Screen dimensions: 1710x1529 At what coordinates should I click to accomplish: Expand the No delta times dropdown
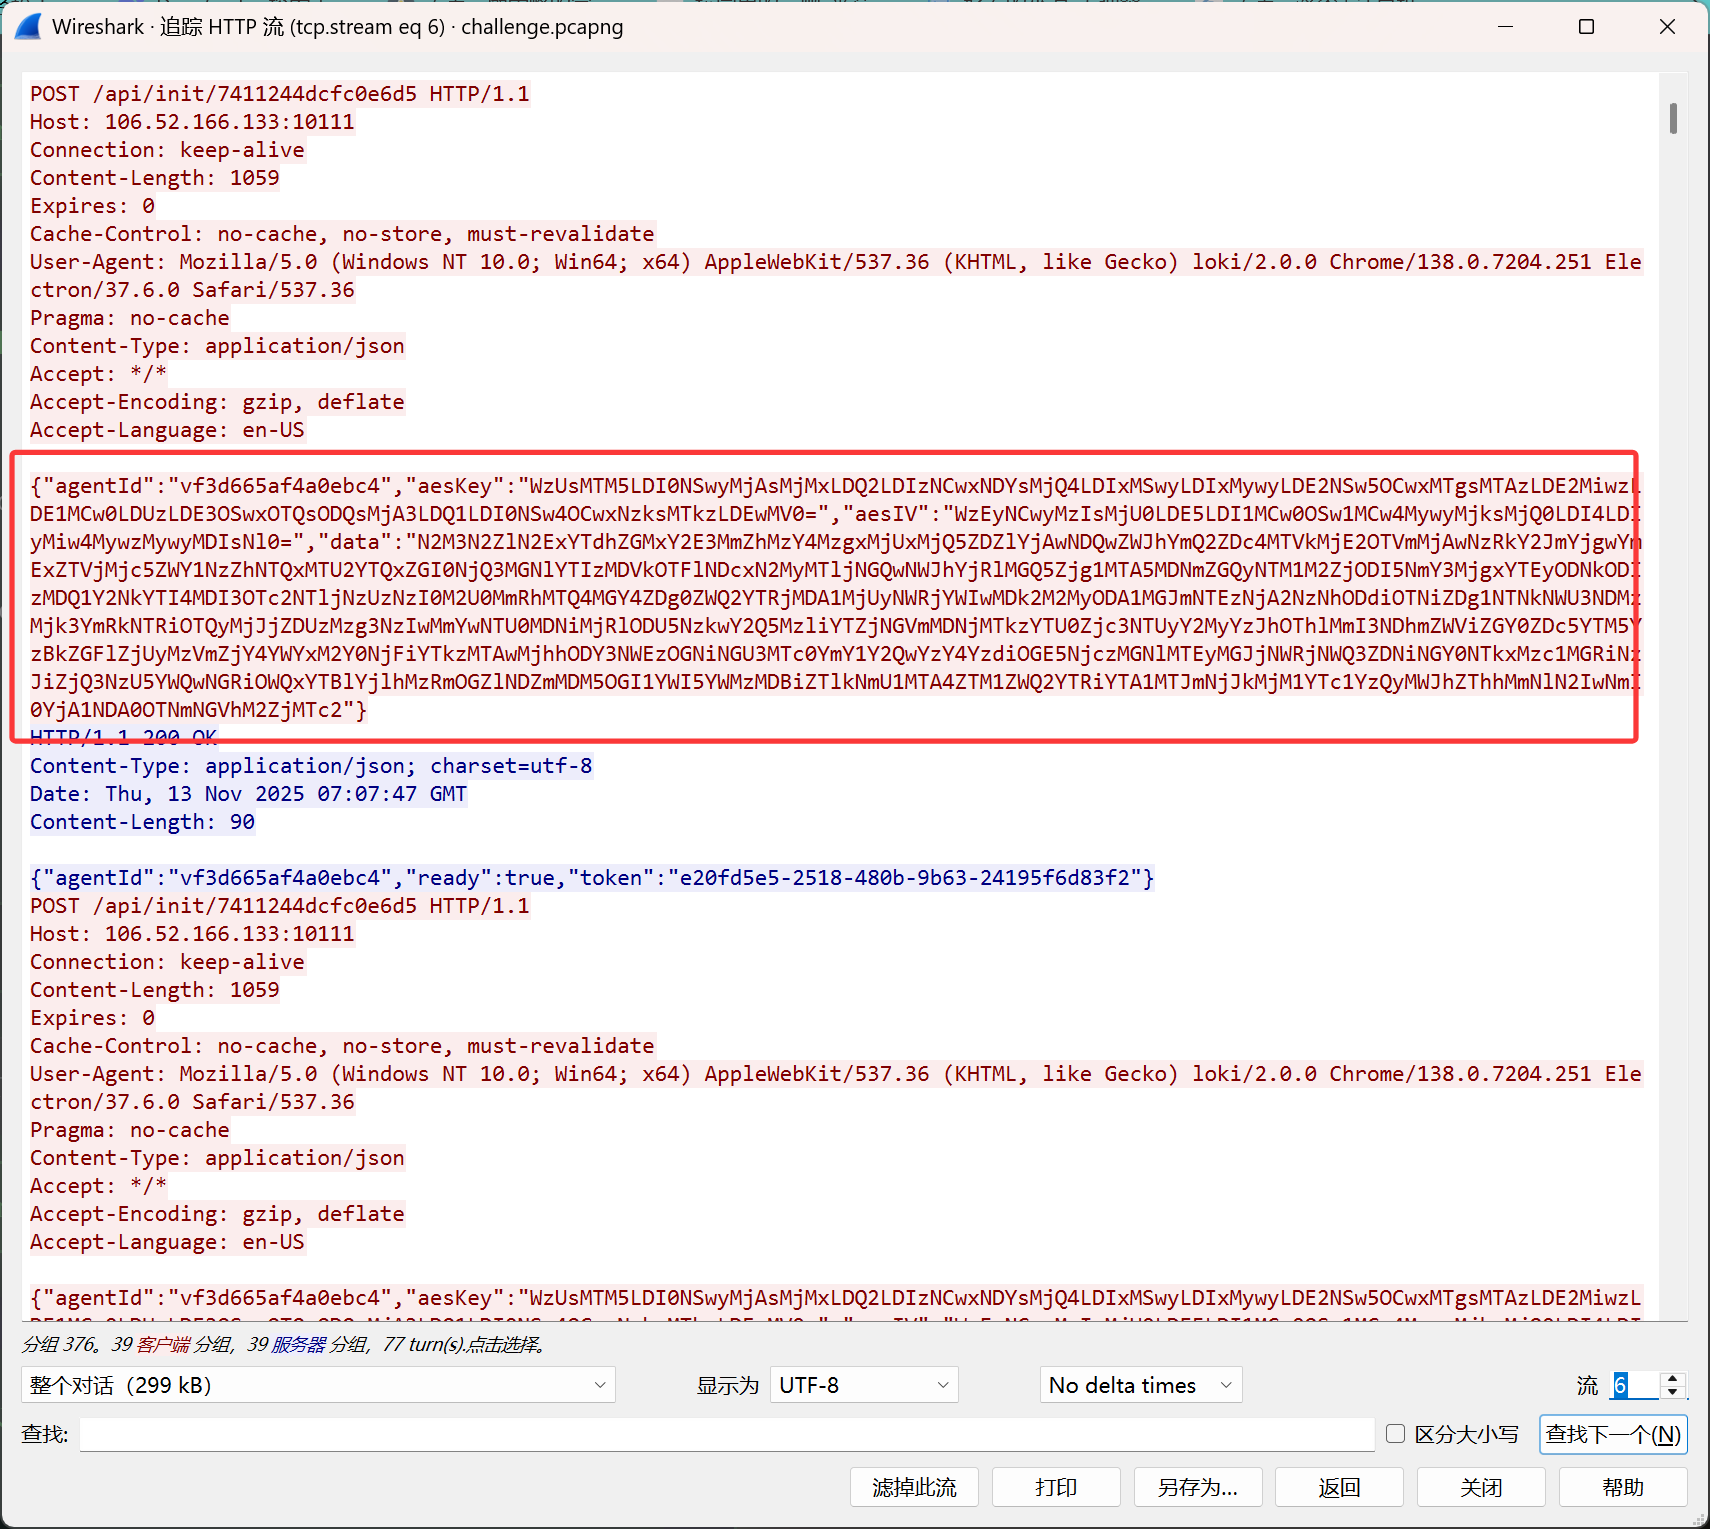[1141, 1385]
